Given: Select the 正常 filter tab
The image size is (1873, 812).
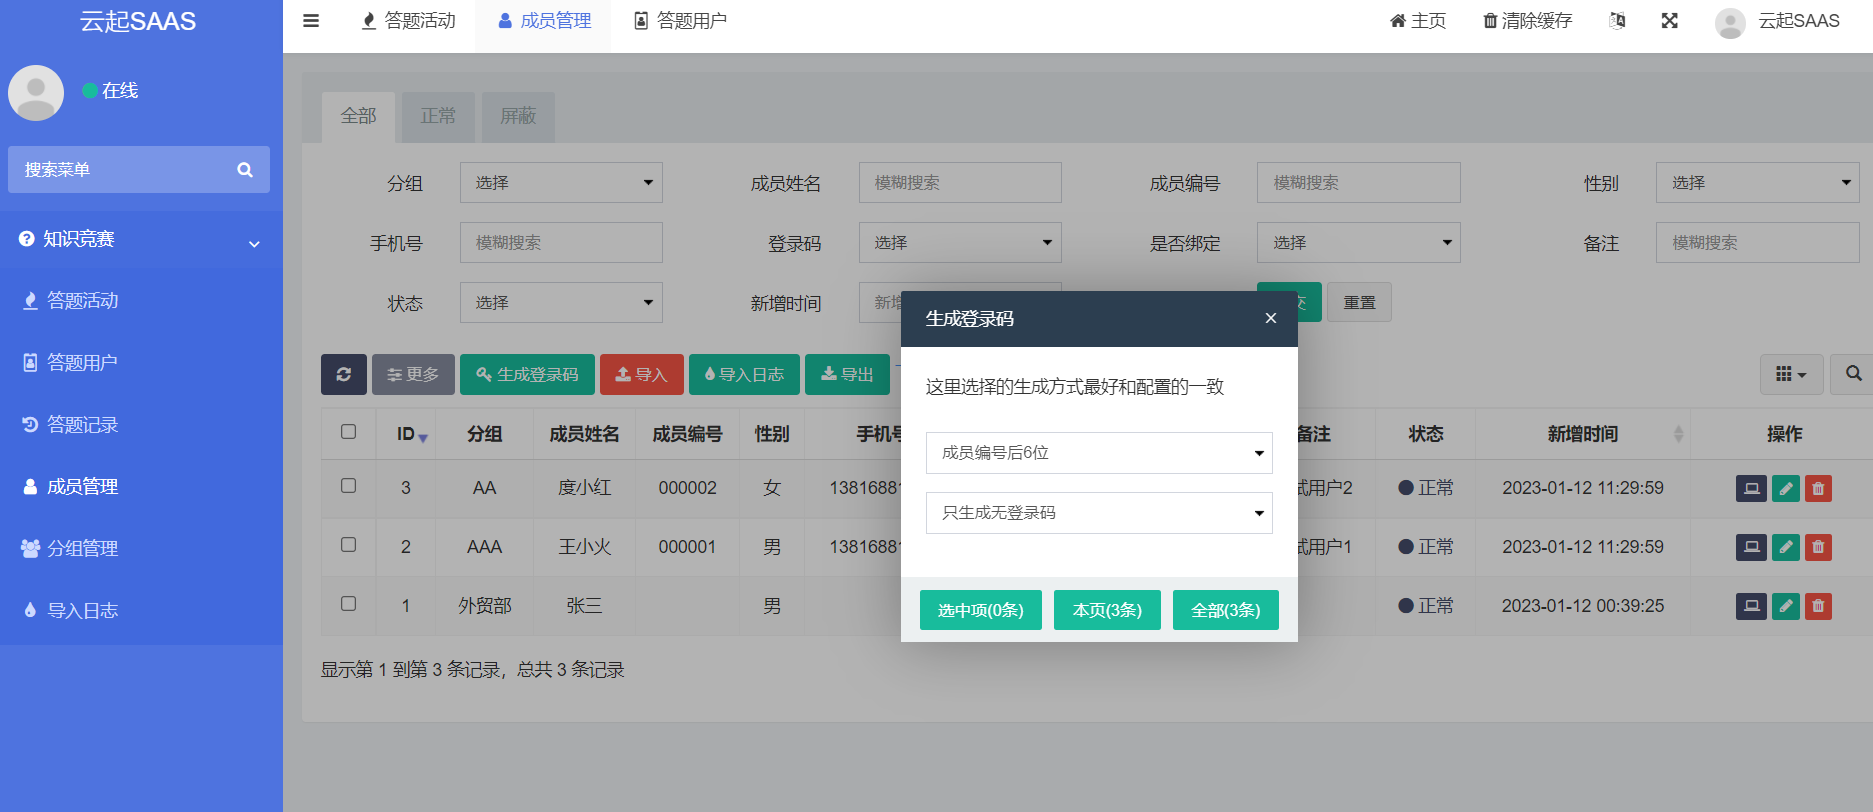Looking at the screenshot, I should 438,117.
